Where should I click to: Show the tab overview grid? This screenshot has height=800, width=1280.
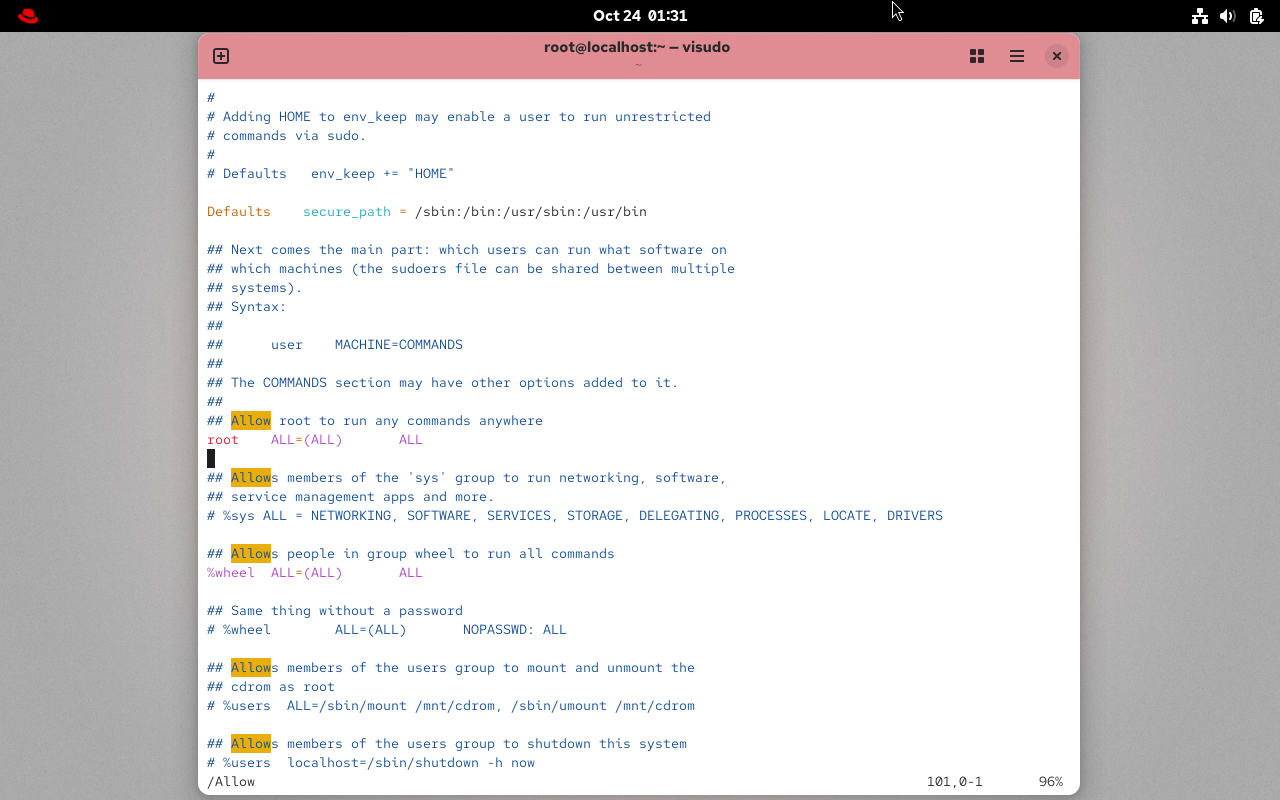(977, 56)
